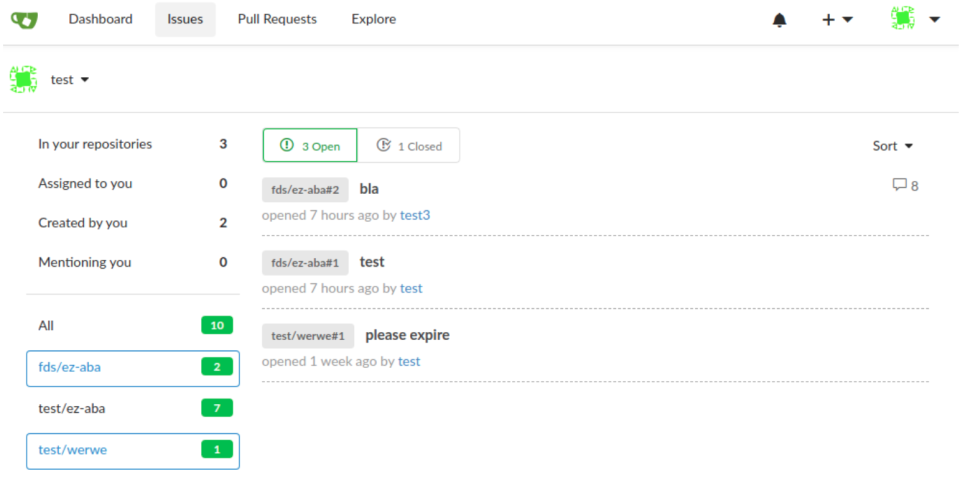Click the closed issues icon

tap(383, 146)
